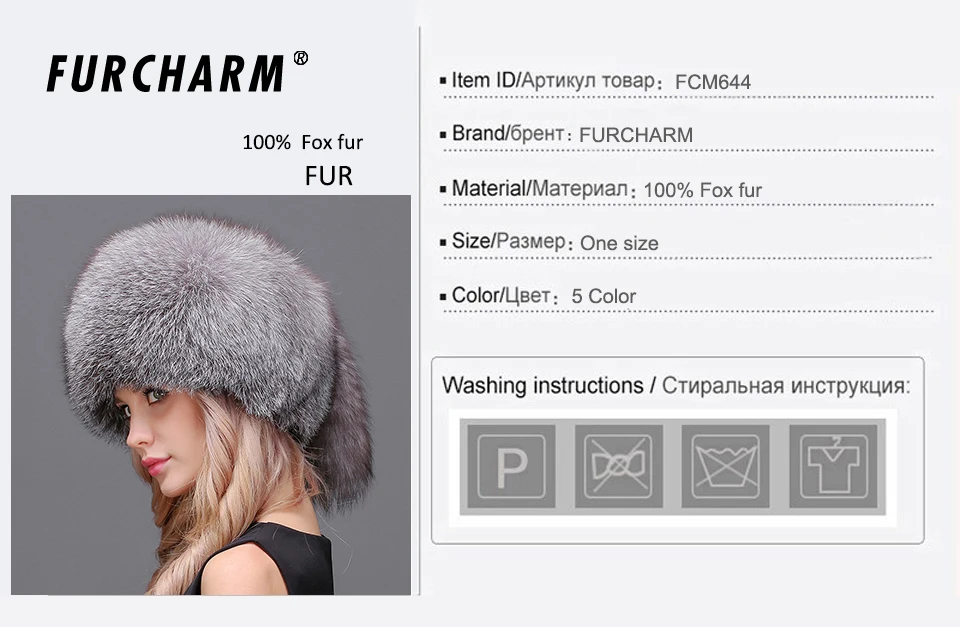Click the bullet before Item ID
Image resolution: width=960 pixels, height=627 pixels.
[443, 81]
